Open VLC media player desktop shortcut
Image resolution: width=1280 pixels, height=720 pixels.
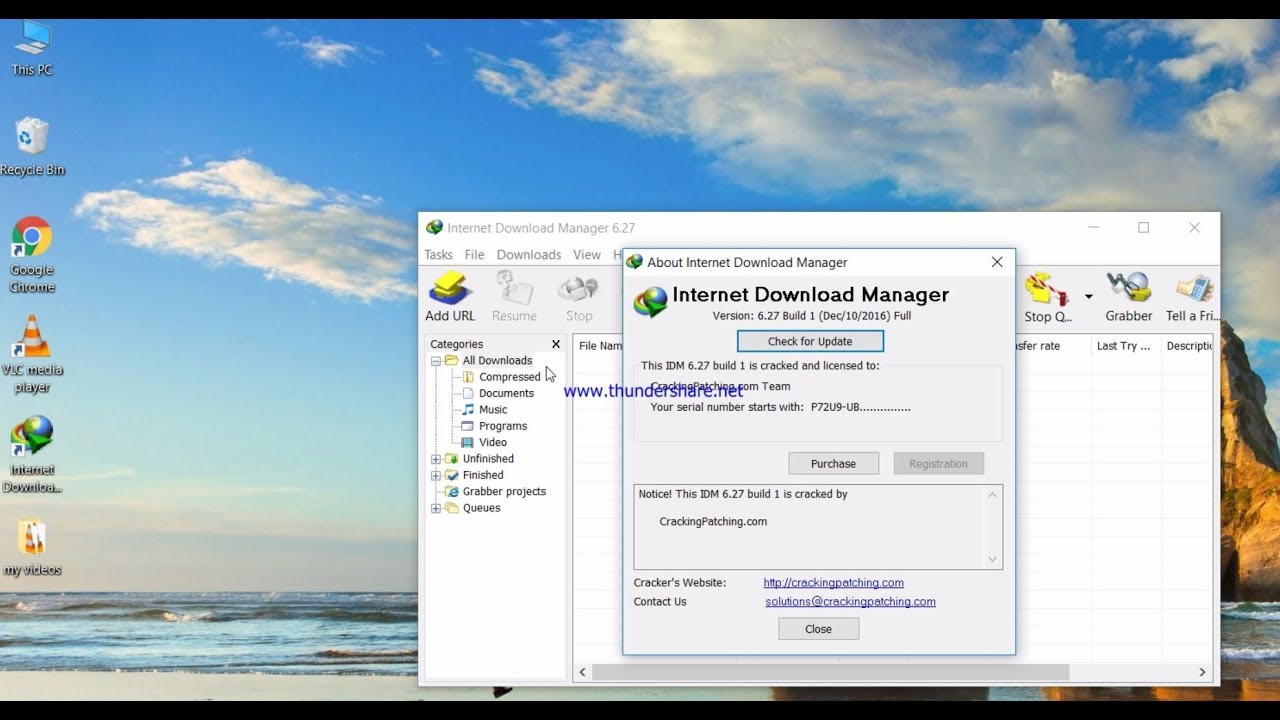[x=32, y=353]
